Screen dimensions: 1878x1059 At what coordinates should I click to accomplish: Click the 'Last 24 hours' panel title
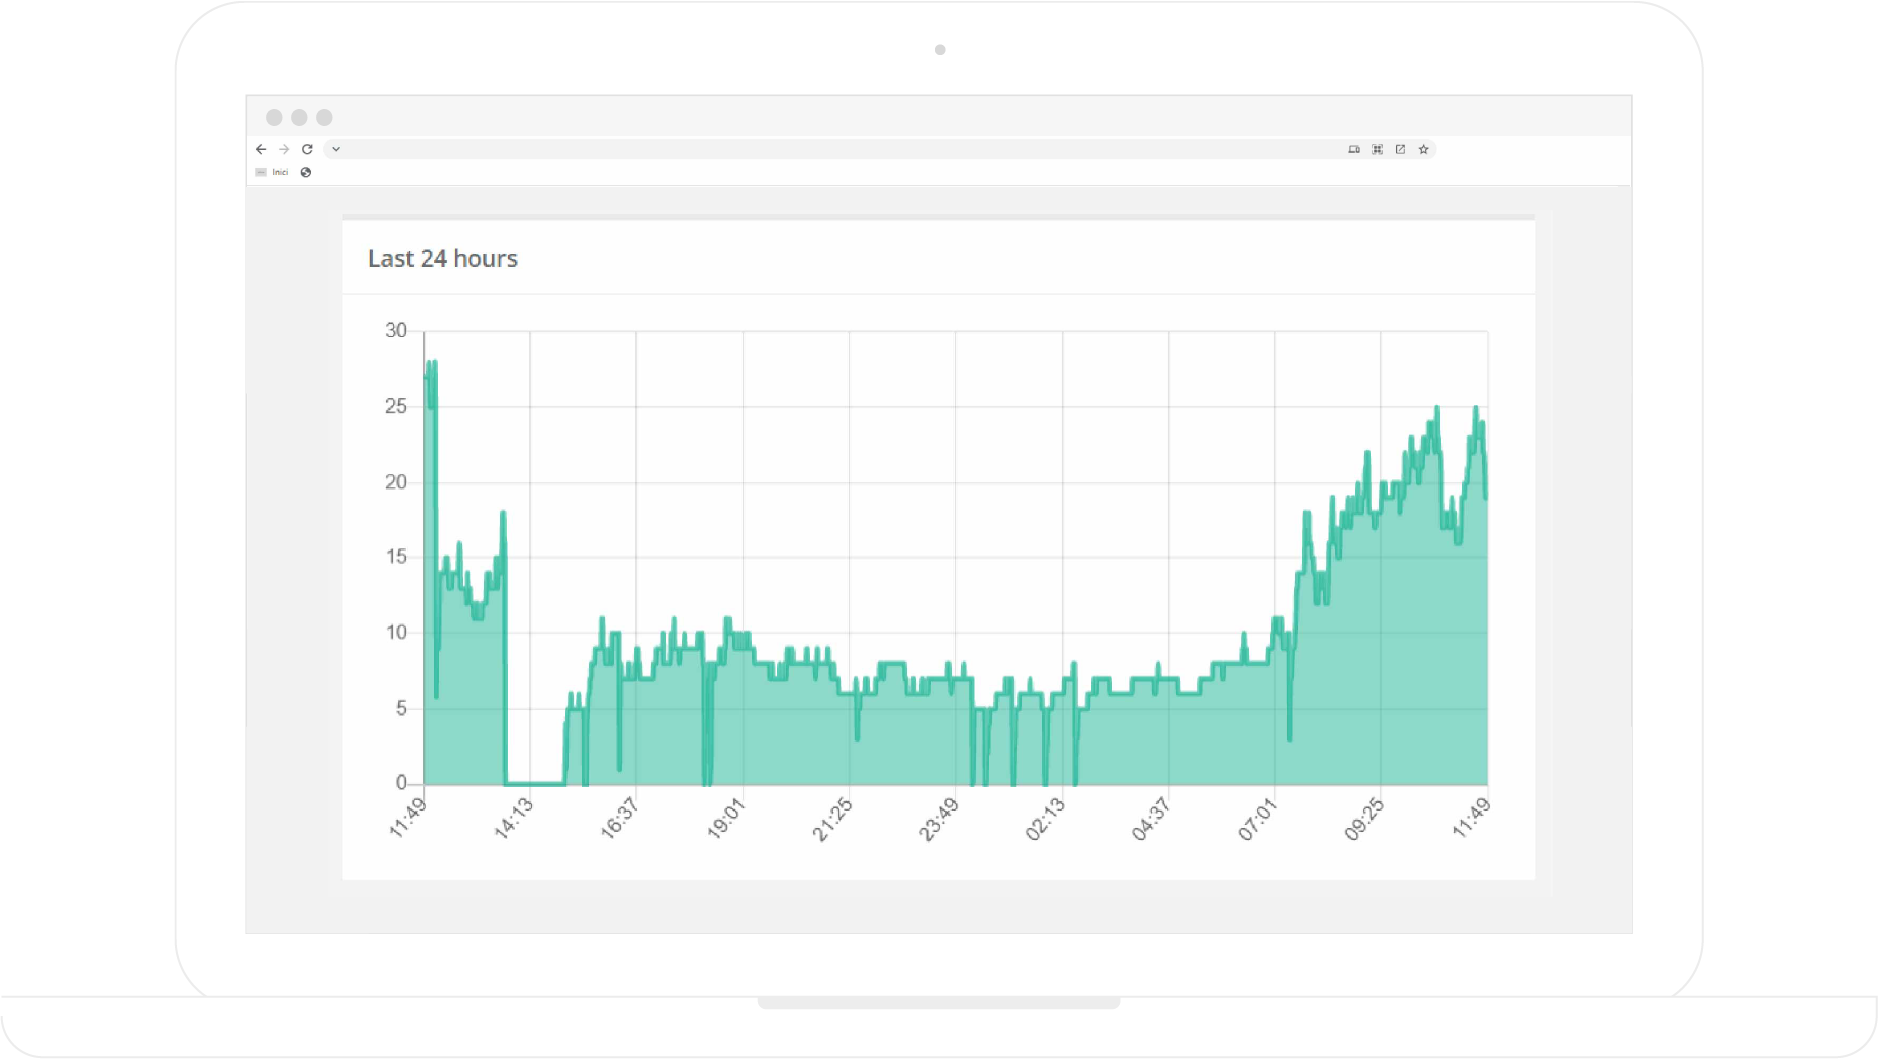(x=442, y=258)
